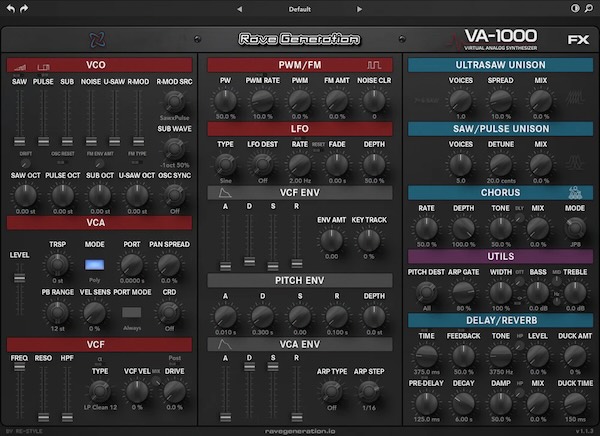Image resolution: width=600 pixels, height=436 pixels.
Task: Click the redo arrow icon
Action: [x=24, y=9]
